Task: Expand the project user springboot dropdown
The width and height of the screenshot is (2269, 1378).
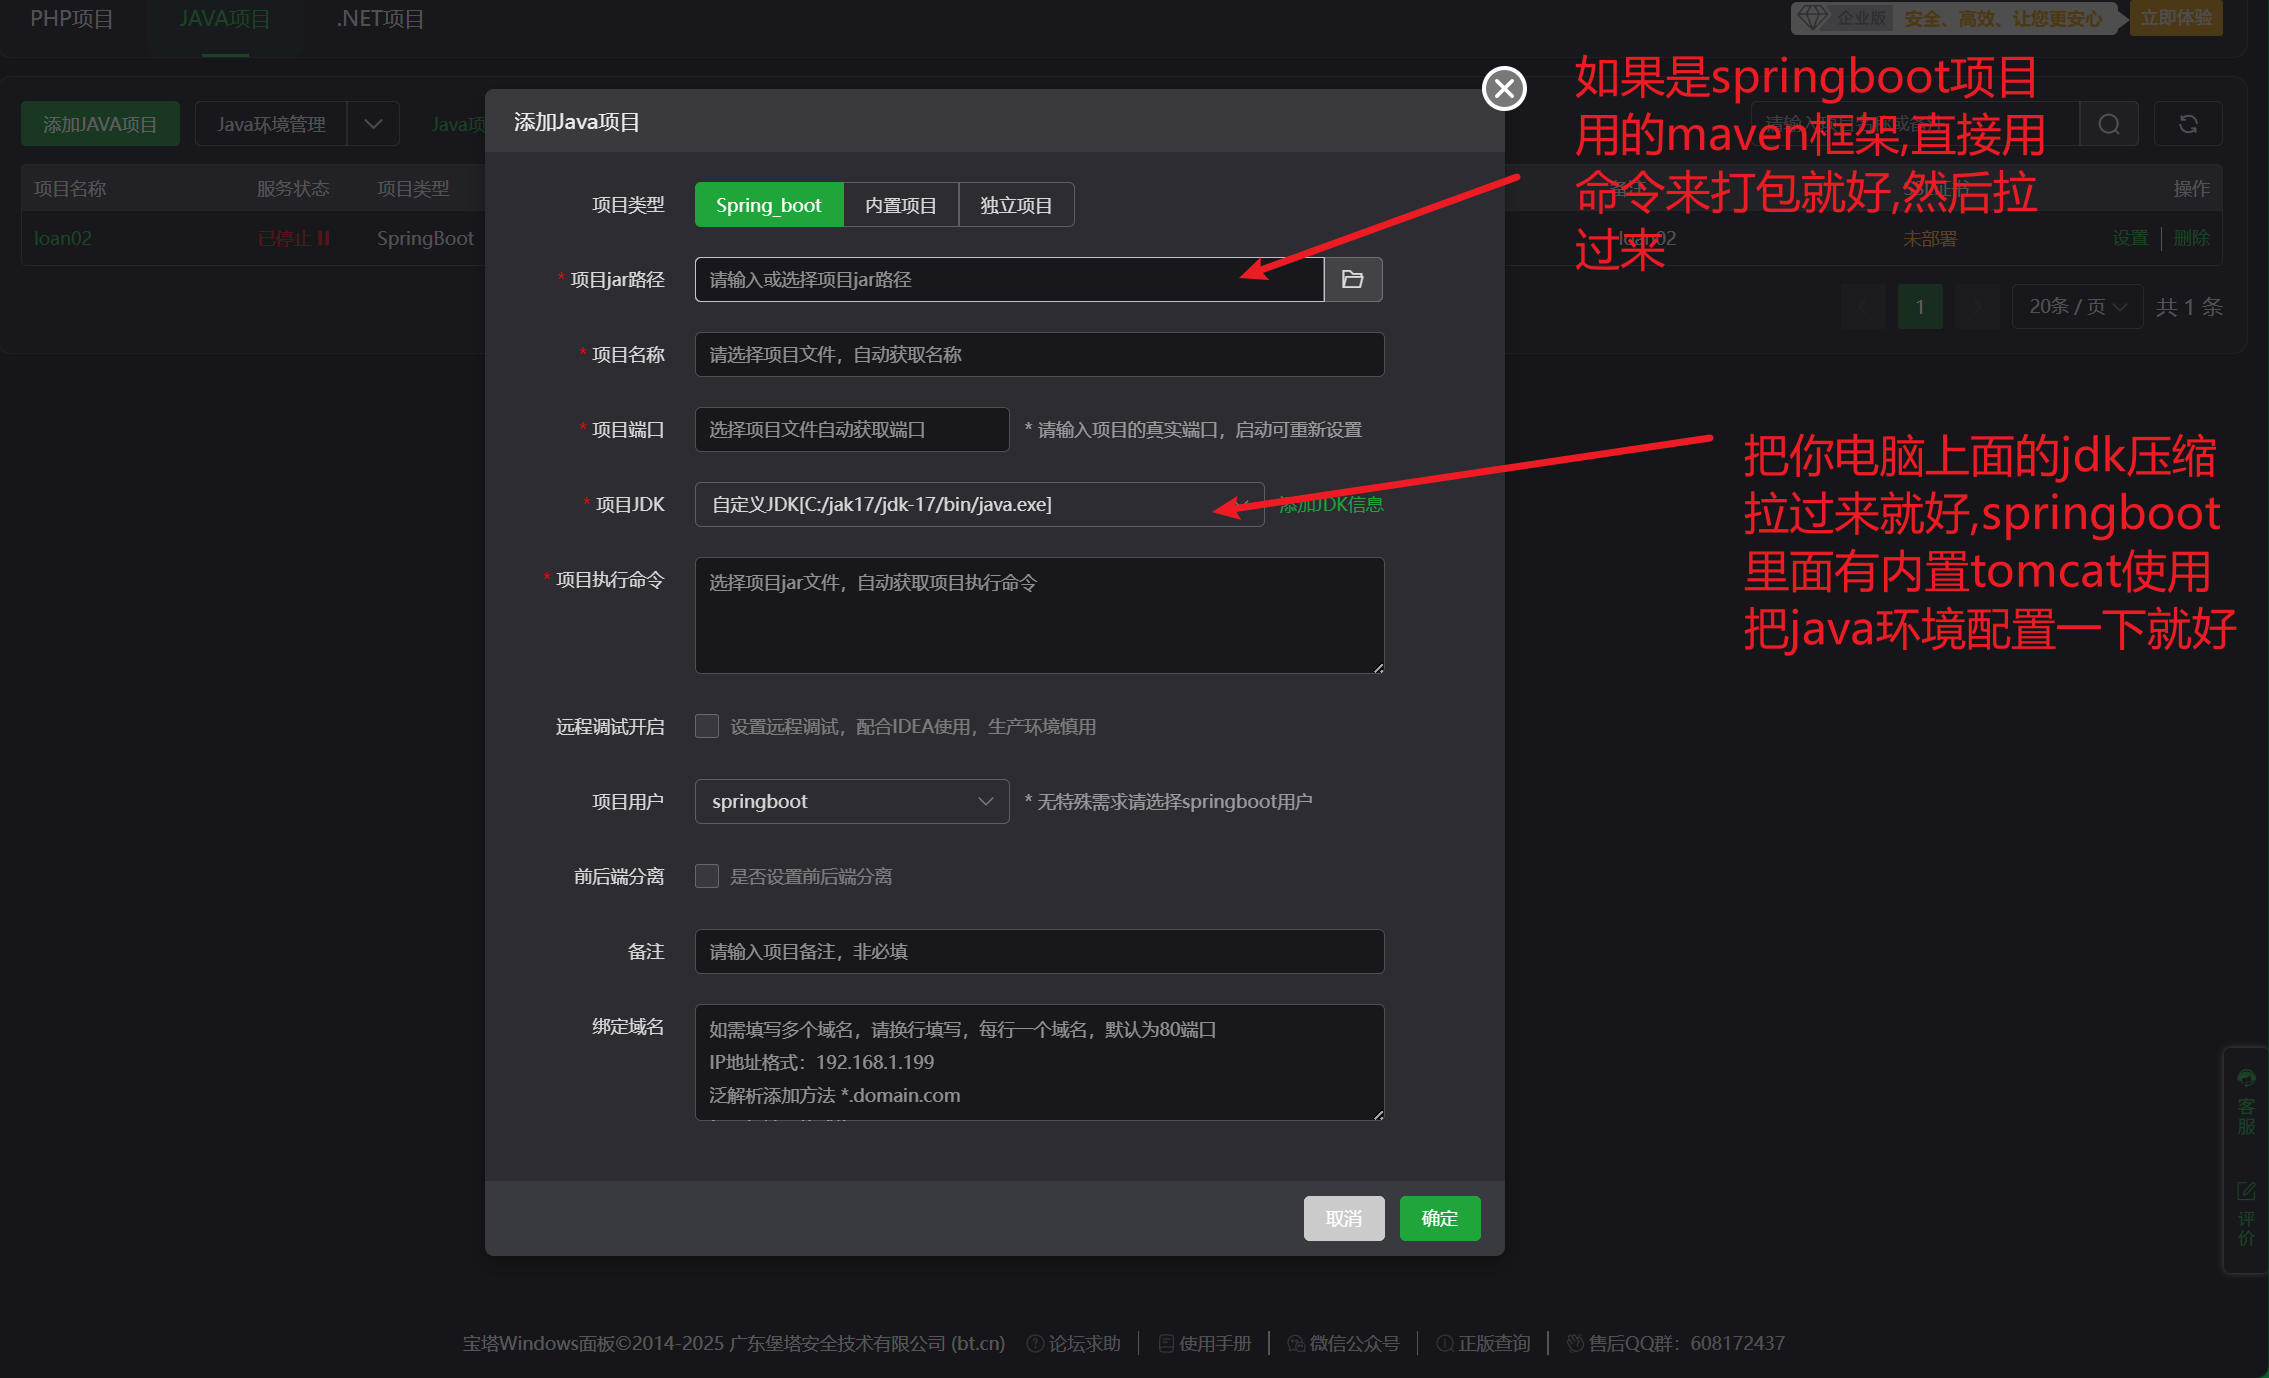Action: coord(851,801)
